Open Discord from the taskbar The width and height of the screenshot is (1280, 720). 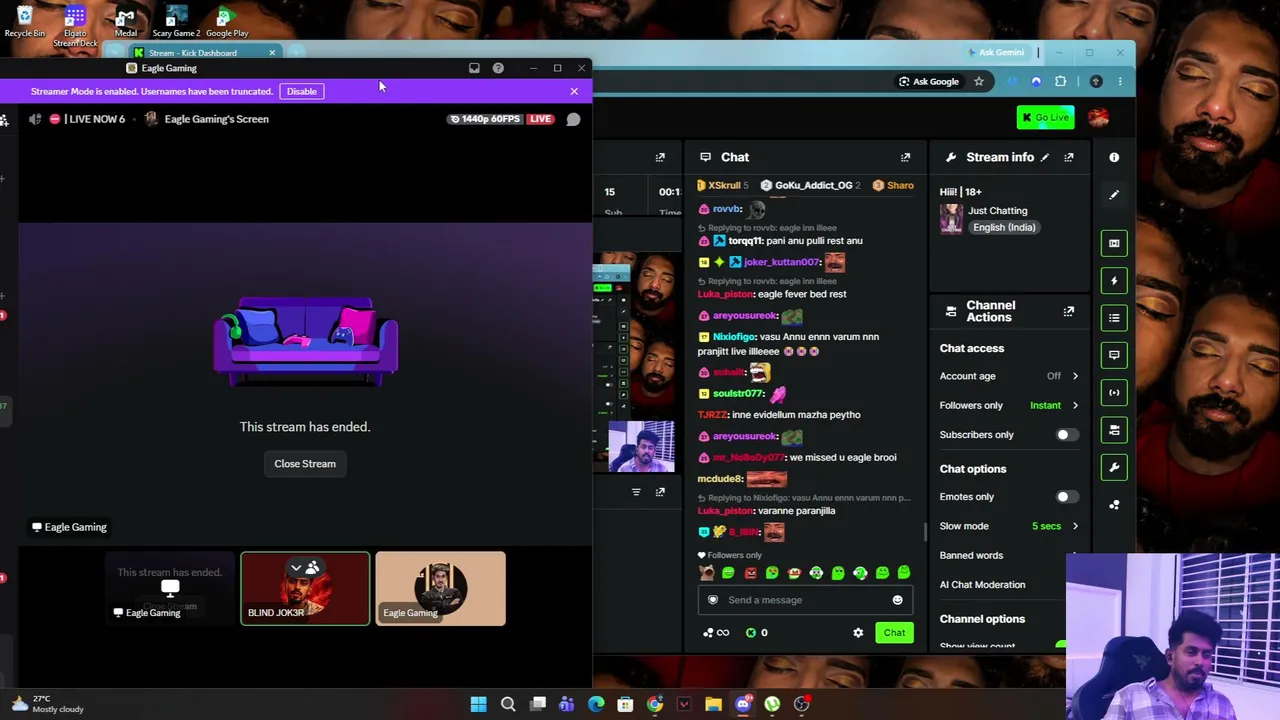tap(743, 704)
